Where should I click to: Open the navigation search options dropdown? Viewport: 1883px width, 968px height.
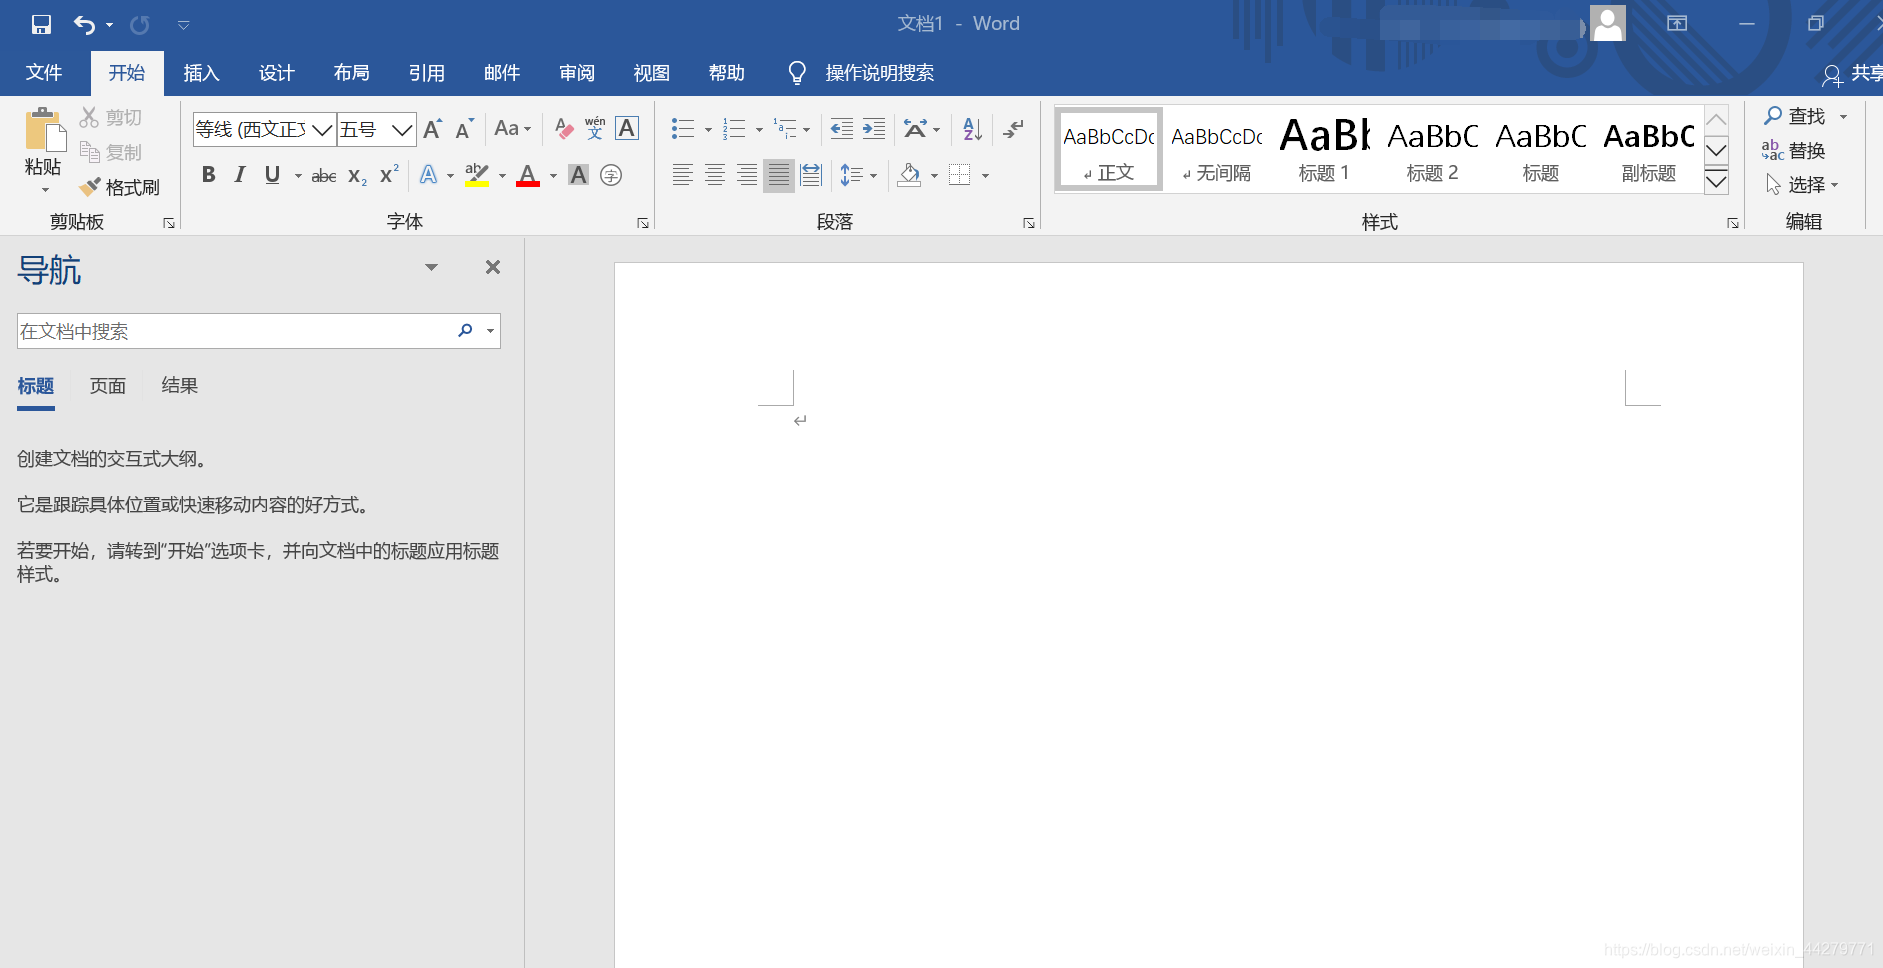(x=490, y=331)
